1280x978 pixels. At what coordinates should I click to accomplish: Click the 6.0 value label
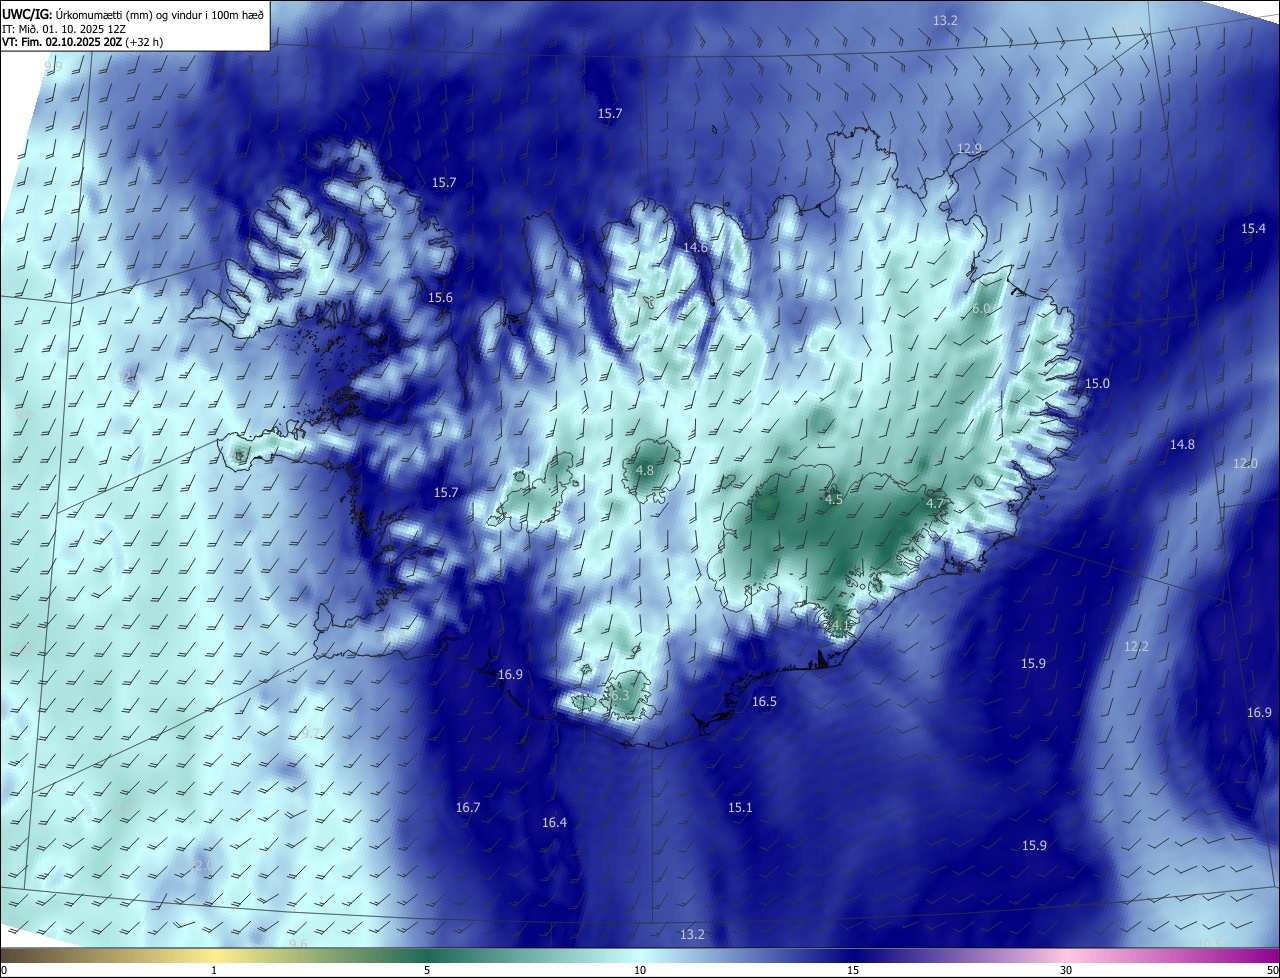[981, 309]
